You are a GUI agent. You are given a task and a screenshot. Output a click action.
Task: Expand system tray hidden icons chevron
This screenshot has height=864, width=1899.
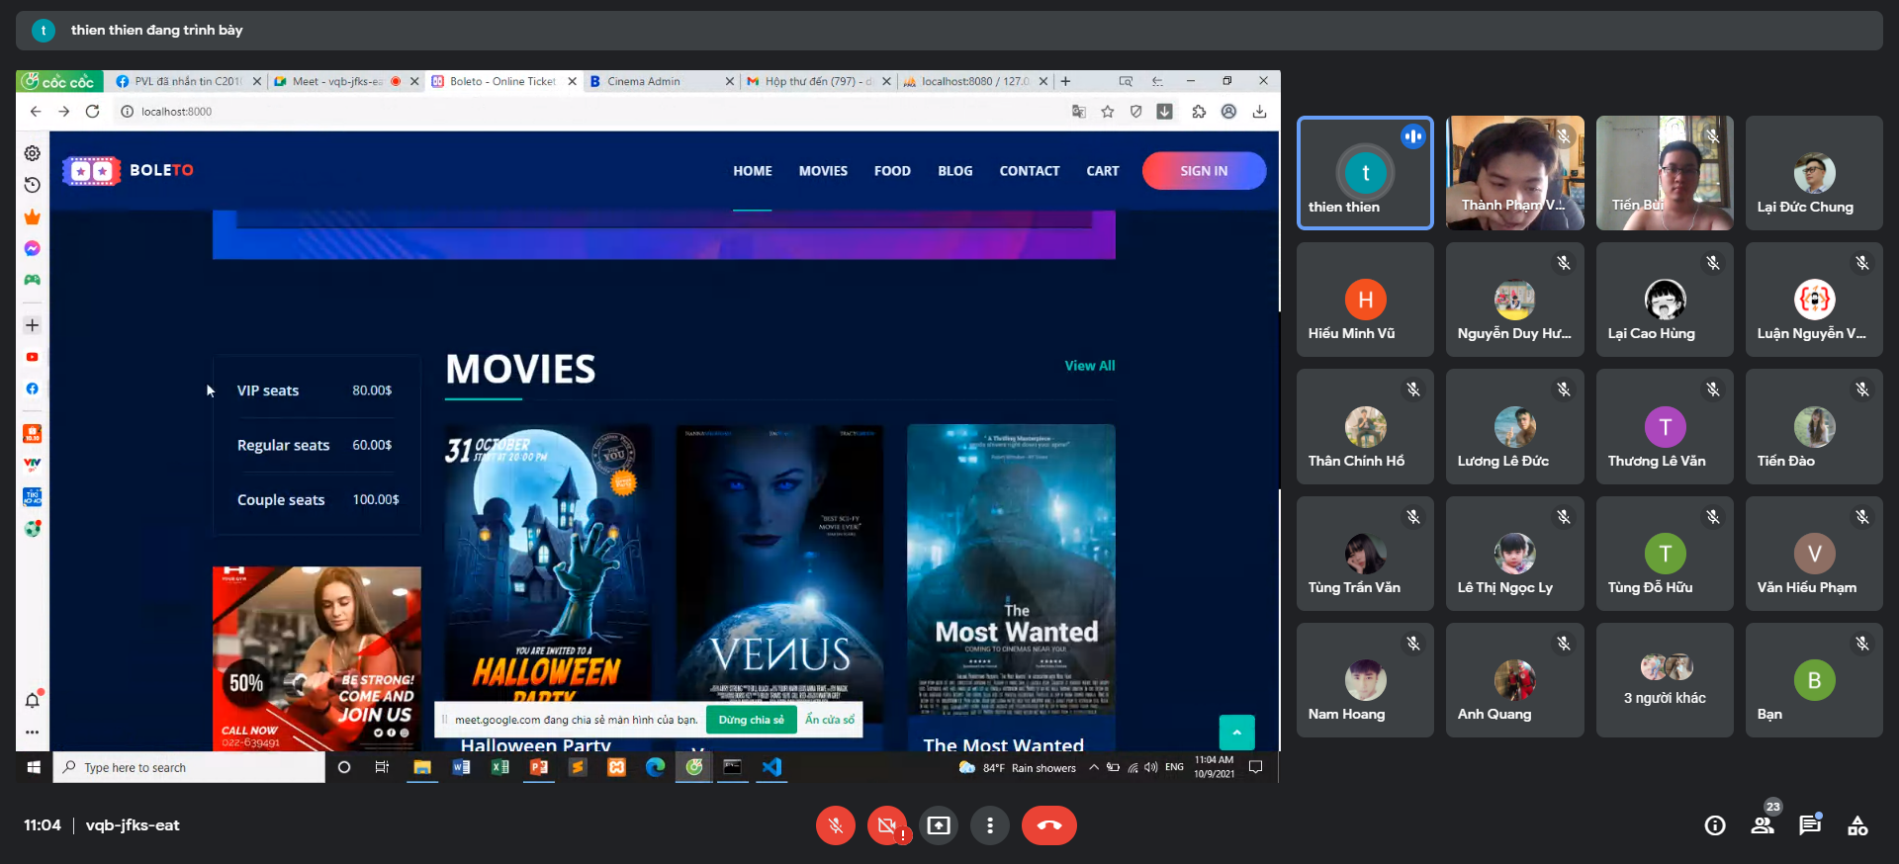click(x=1094, y=767)
